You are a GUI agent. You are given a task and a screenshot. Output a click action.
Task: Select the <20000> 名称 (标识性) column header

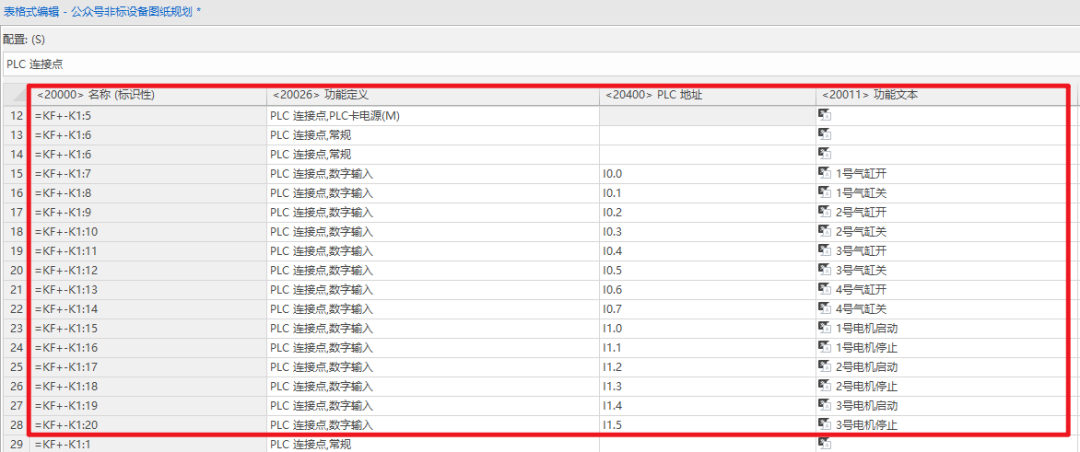point(148,95)
